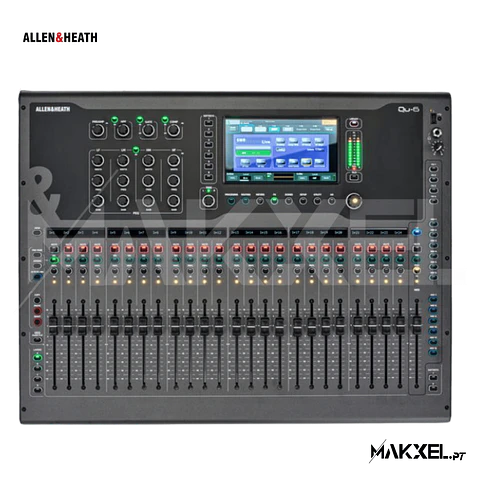The width and height of the screenshot is (480, 480).
Task: Activate the yellow master PAFL key
Action: 416,270
